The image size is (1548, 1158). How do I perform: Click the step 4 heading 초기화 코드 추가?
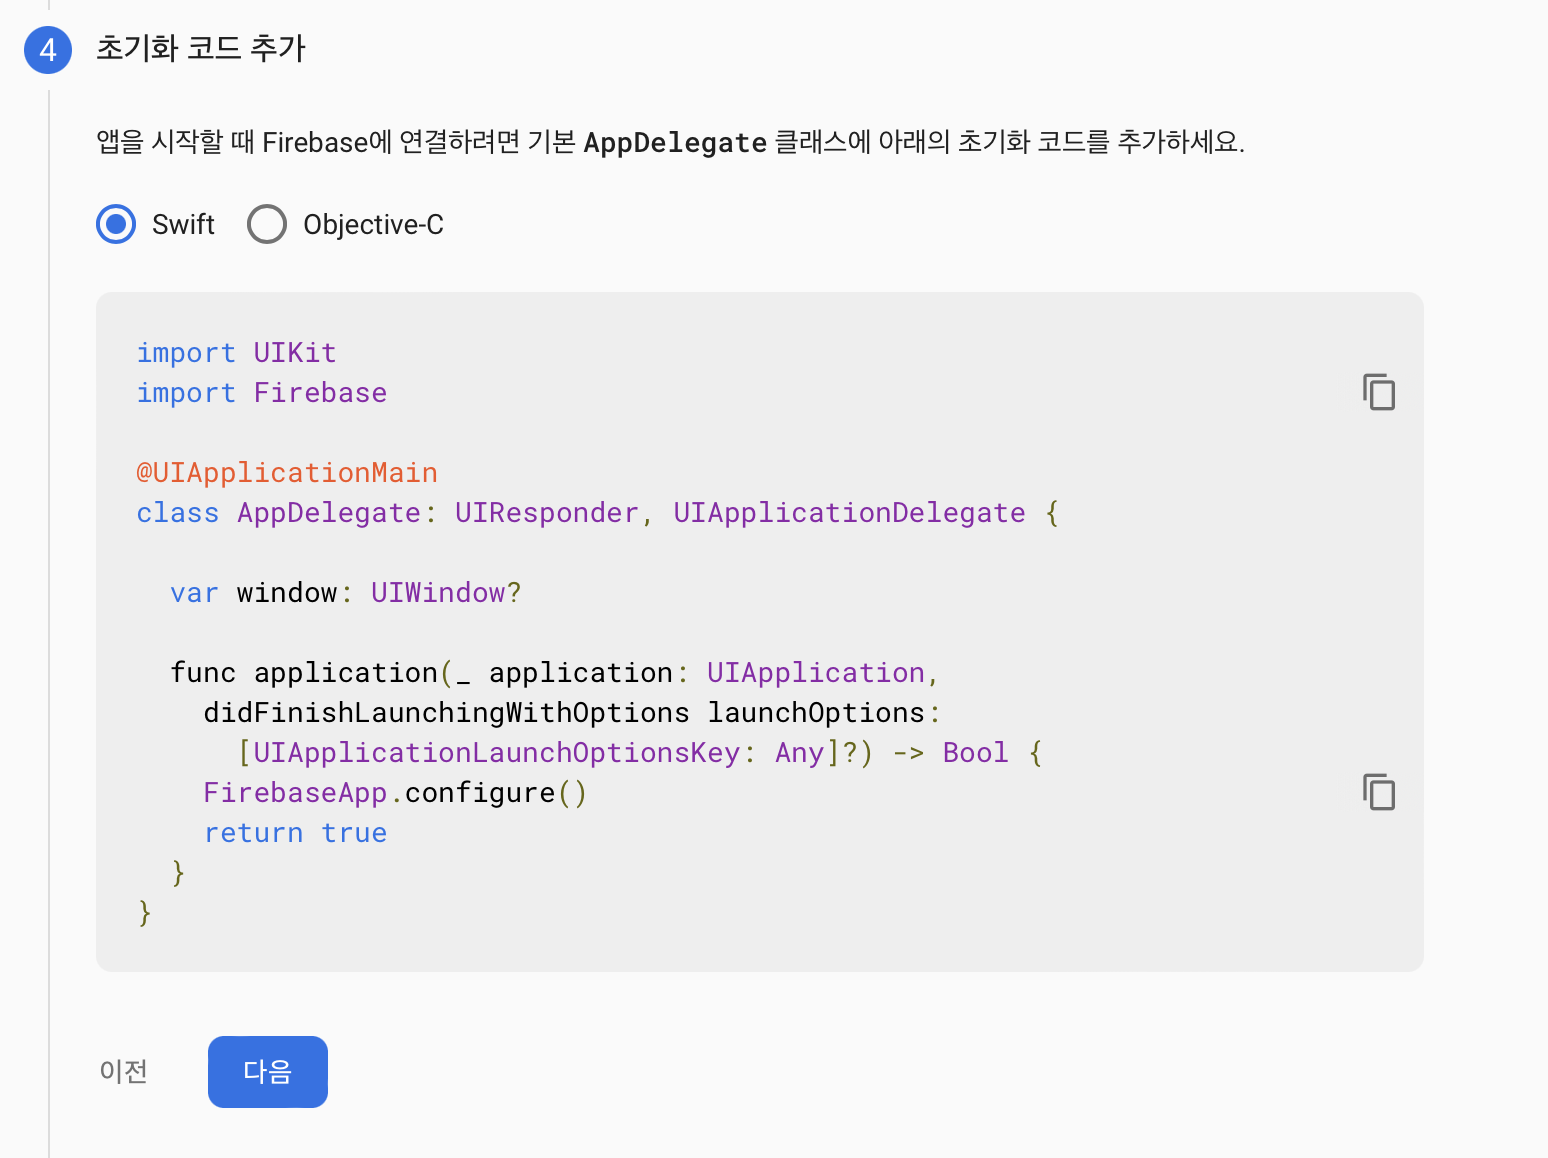click(x=201, y=49)
